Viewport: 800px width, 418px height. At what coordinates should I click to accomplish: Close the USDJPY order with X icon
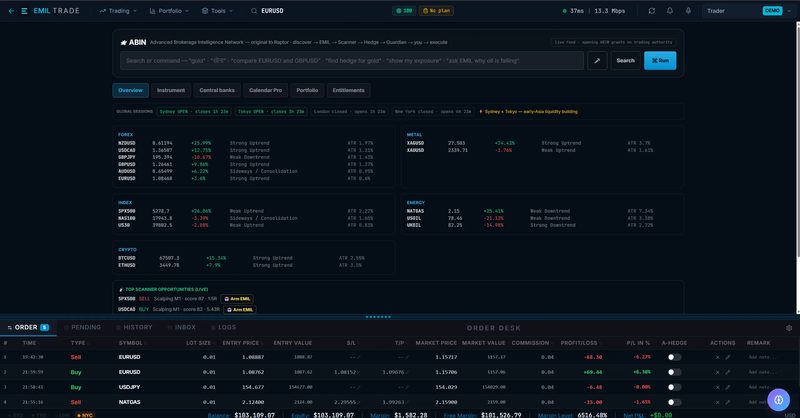click(x=717, y=387)
